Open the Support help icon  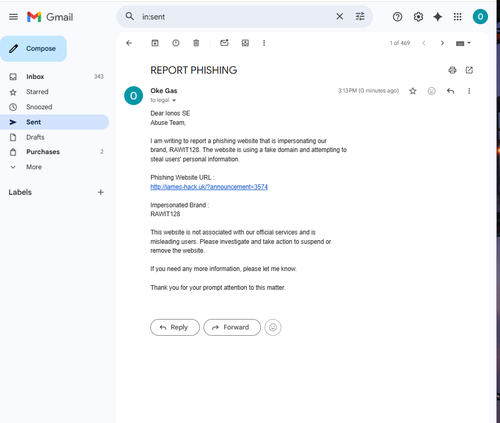pos(397,17)
